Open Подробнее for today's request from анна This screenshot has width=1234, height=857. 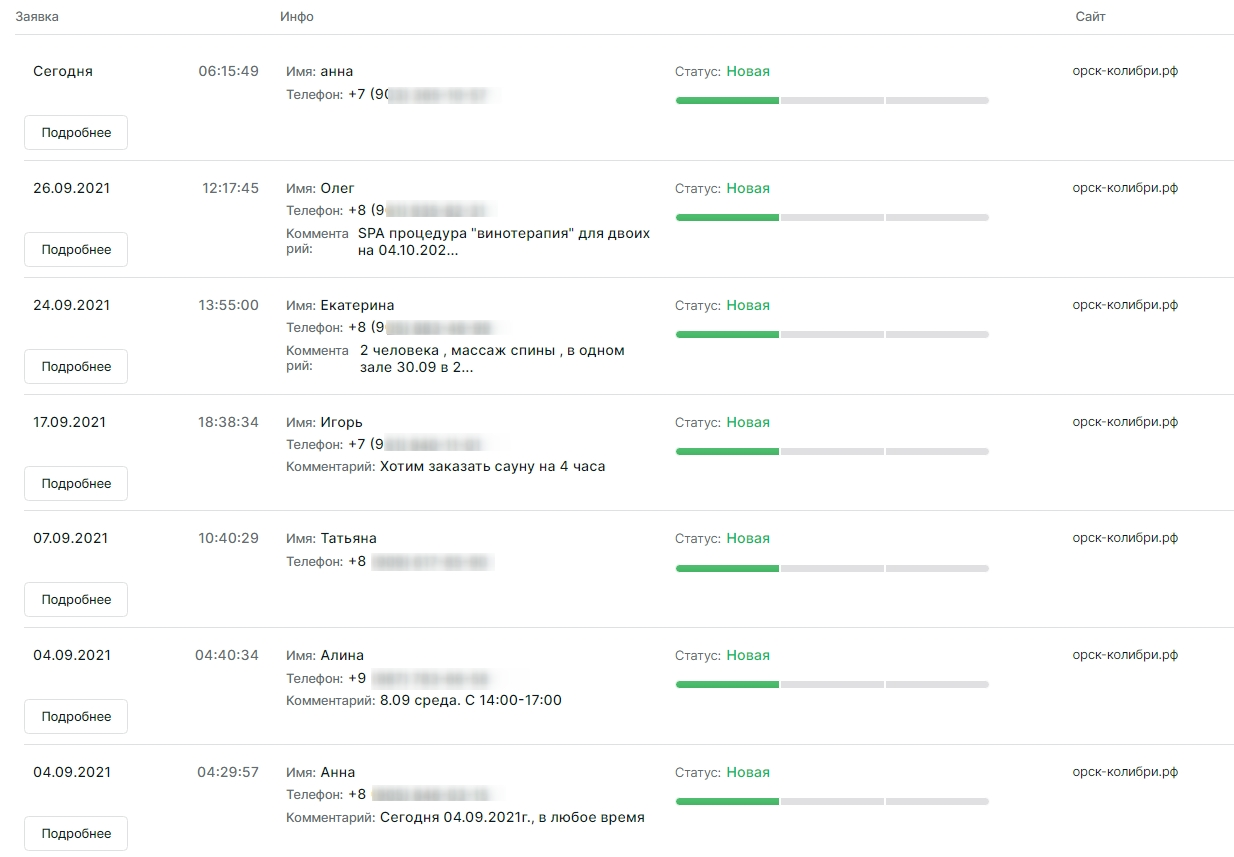pos(76,133)
